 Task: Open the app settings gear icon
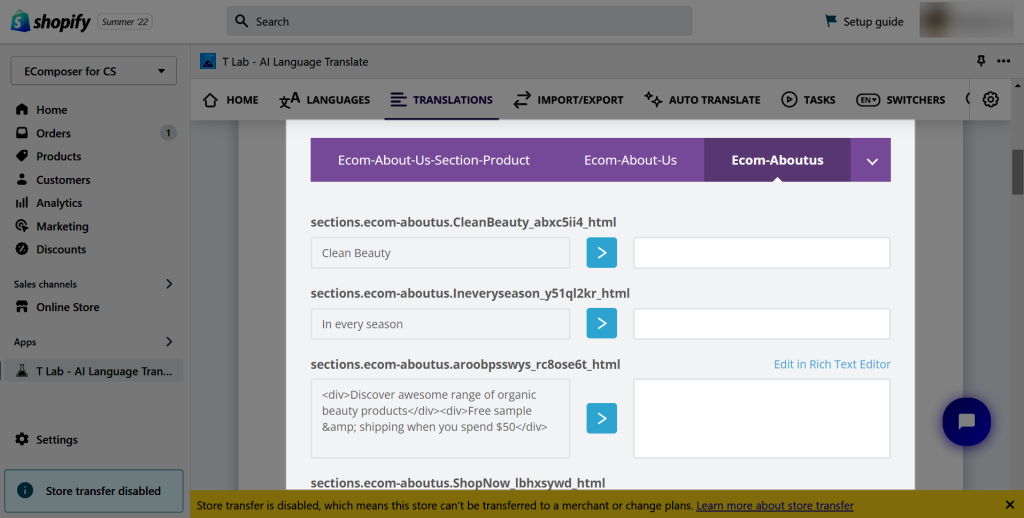tap(991, 99)
